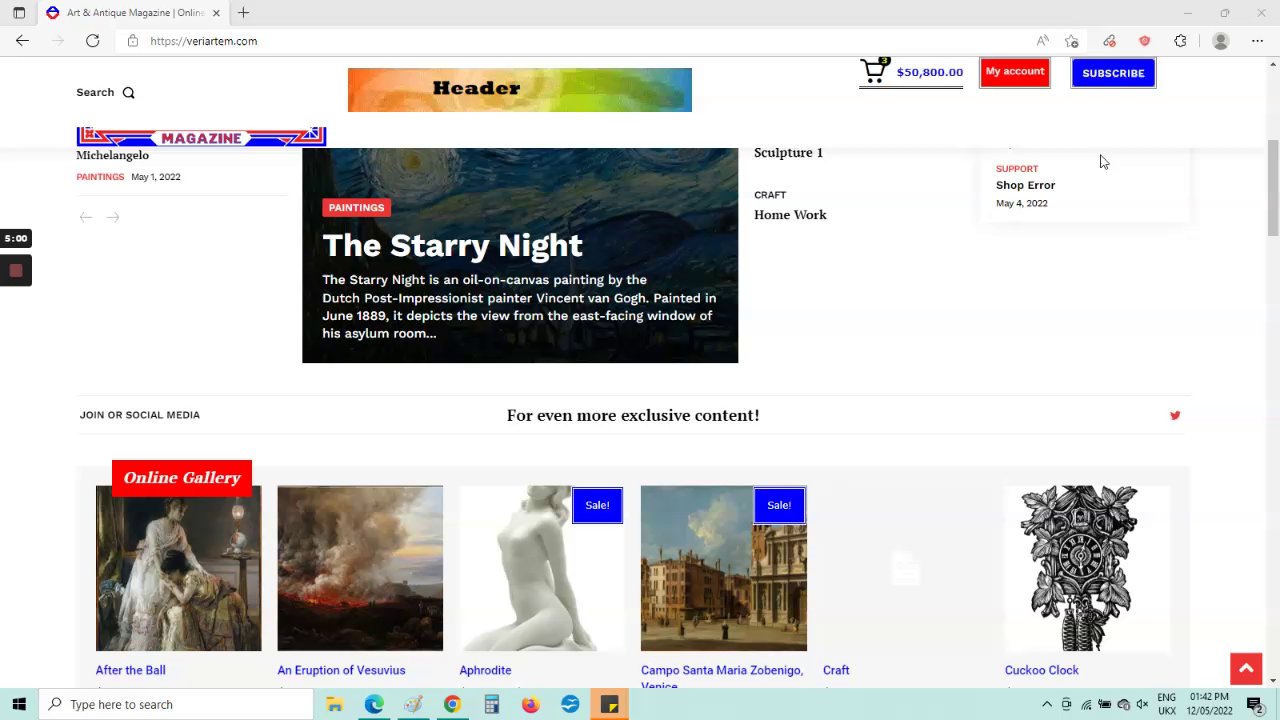Expand hidden system tray icons

click(1047, 704)
